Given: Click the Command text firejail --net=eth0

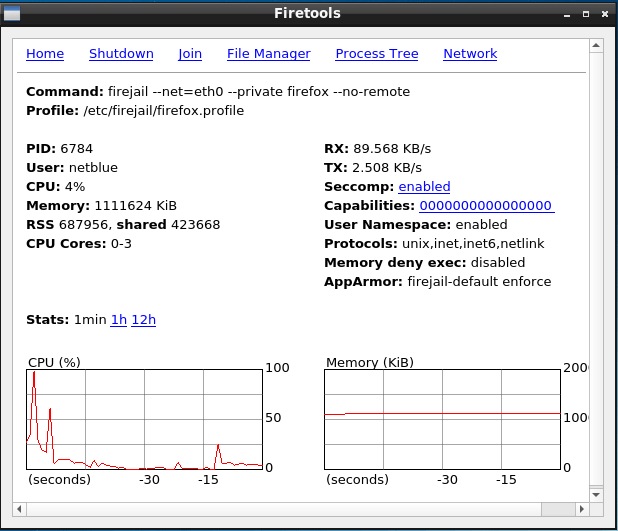Looking at the screenshot, I should tap(166, 92).
